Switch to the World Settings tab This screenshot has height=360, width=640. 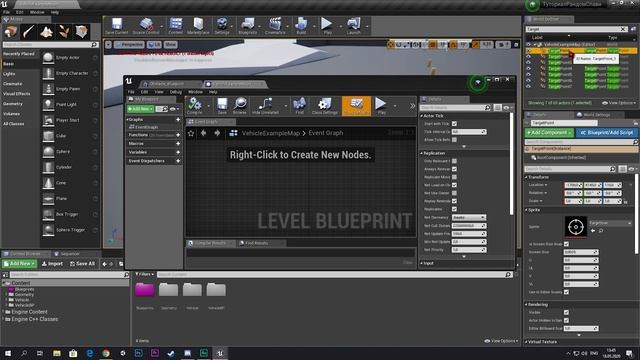tap(596, 115)
